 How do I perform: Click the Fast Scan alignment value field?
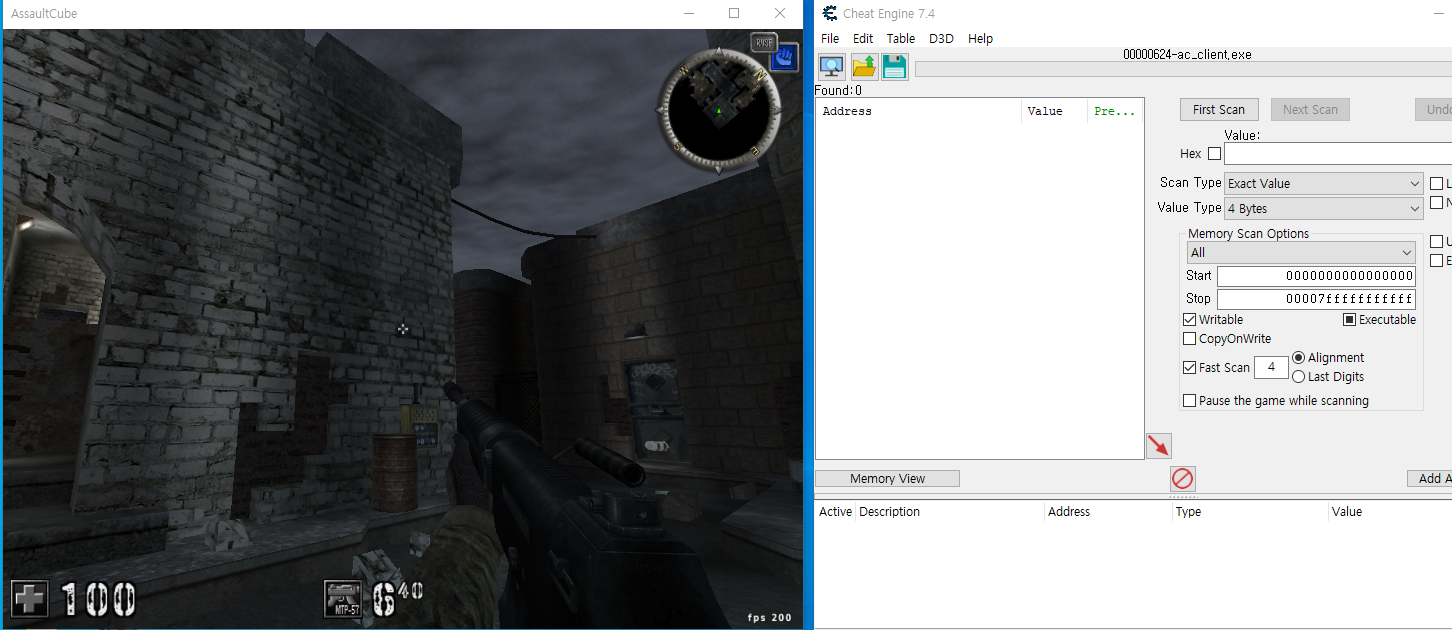[1271, 368]
